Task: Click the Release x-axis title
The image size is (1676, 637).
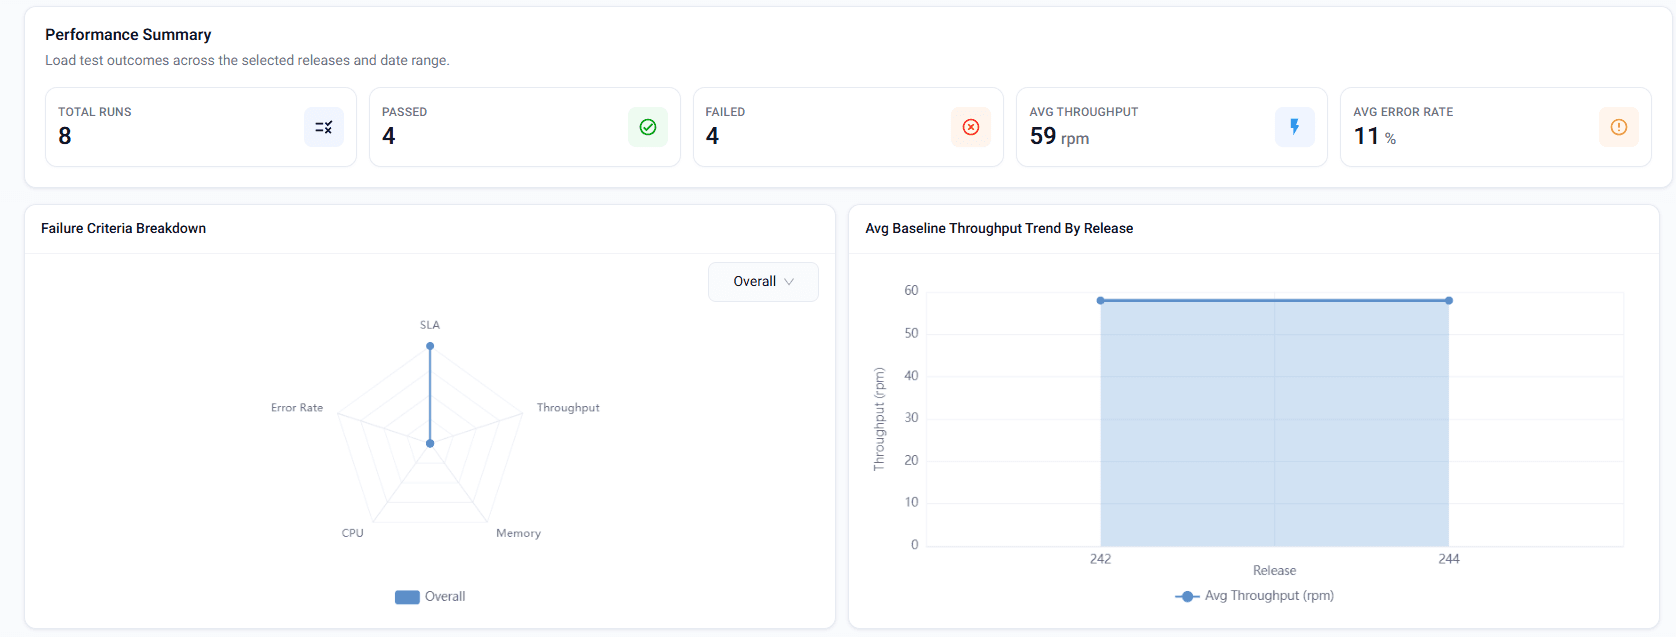Action: coord(1275,571)
